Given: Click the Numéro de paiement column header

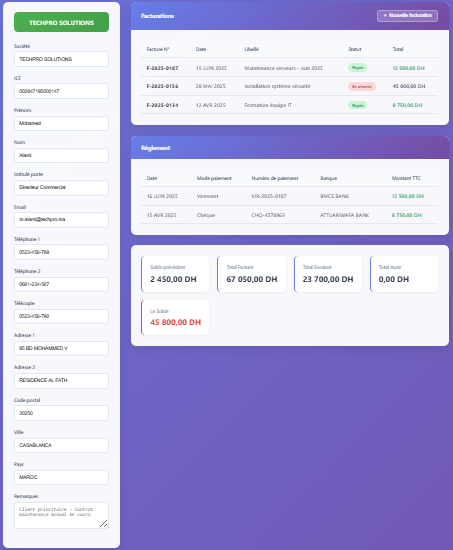Looking at the screenshot, I should [275, 178].
